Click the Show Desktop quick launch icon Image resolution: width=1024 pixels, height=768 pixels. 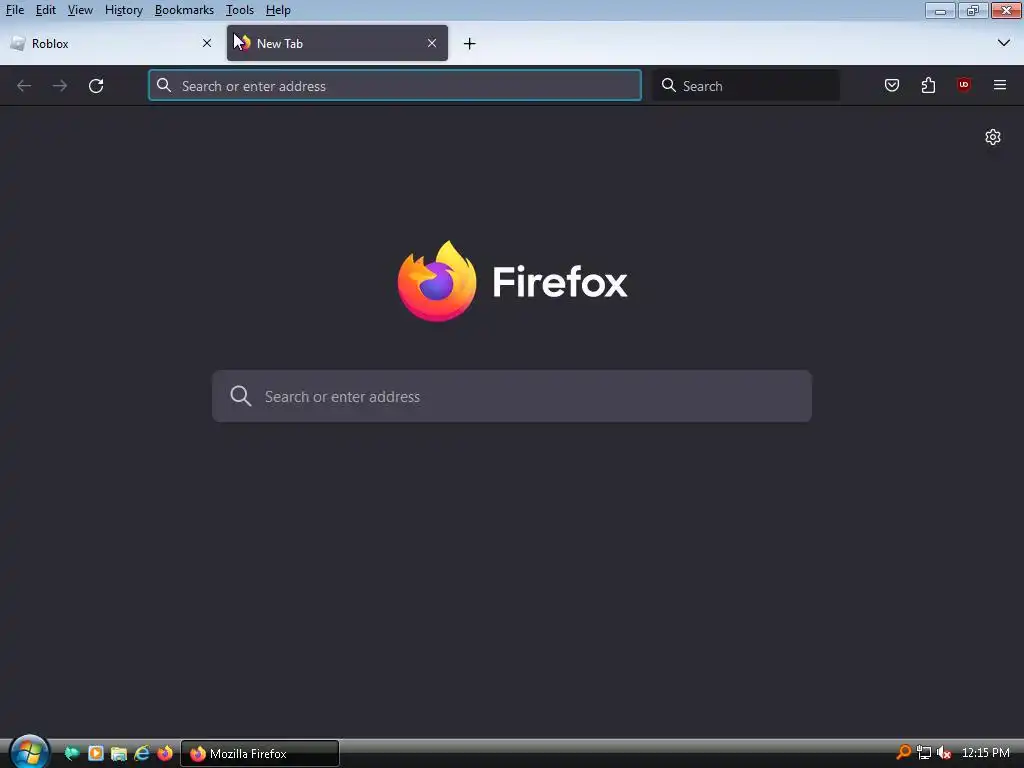(72, 753)
